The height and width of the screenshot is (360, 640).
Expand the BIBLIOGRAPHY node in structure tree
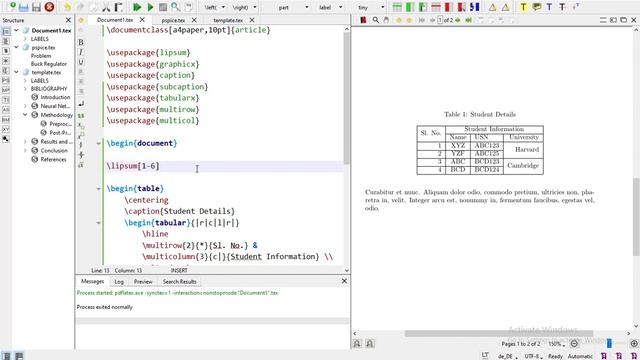25,89
